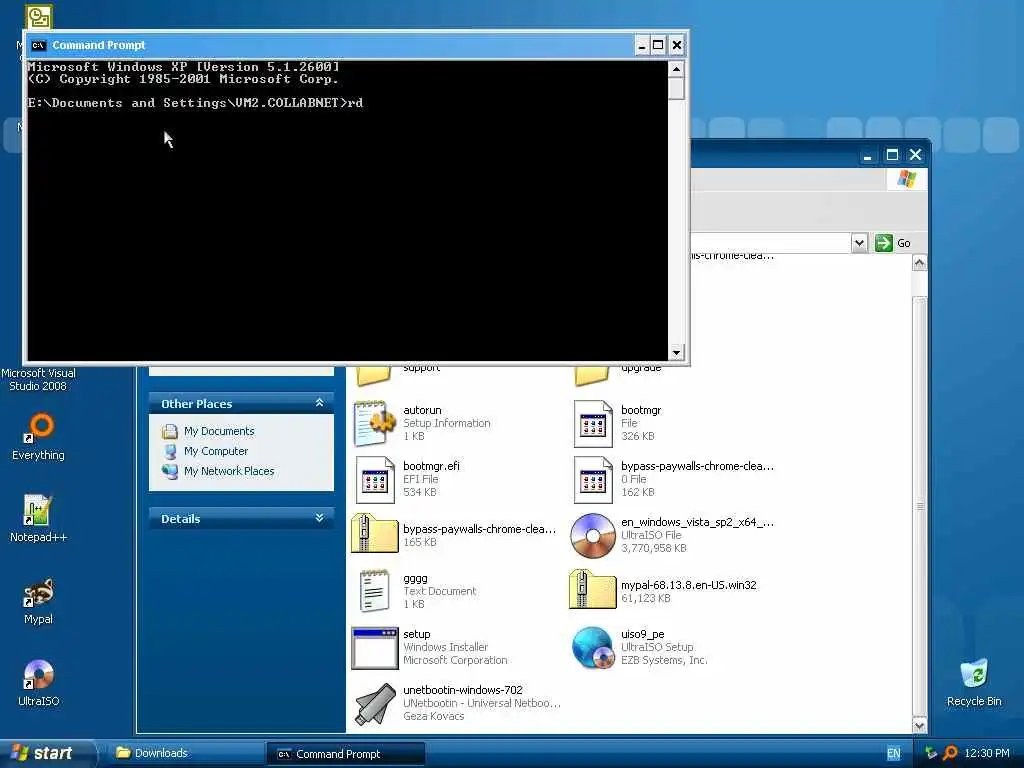Viewport: 1024px width, 768px height.
Task: Switch to Downloads taskbar button
Action: (185, 753)
